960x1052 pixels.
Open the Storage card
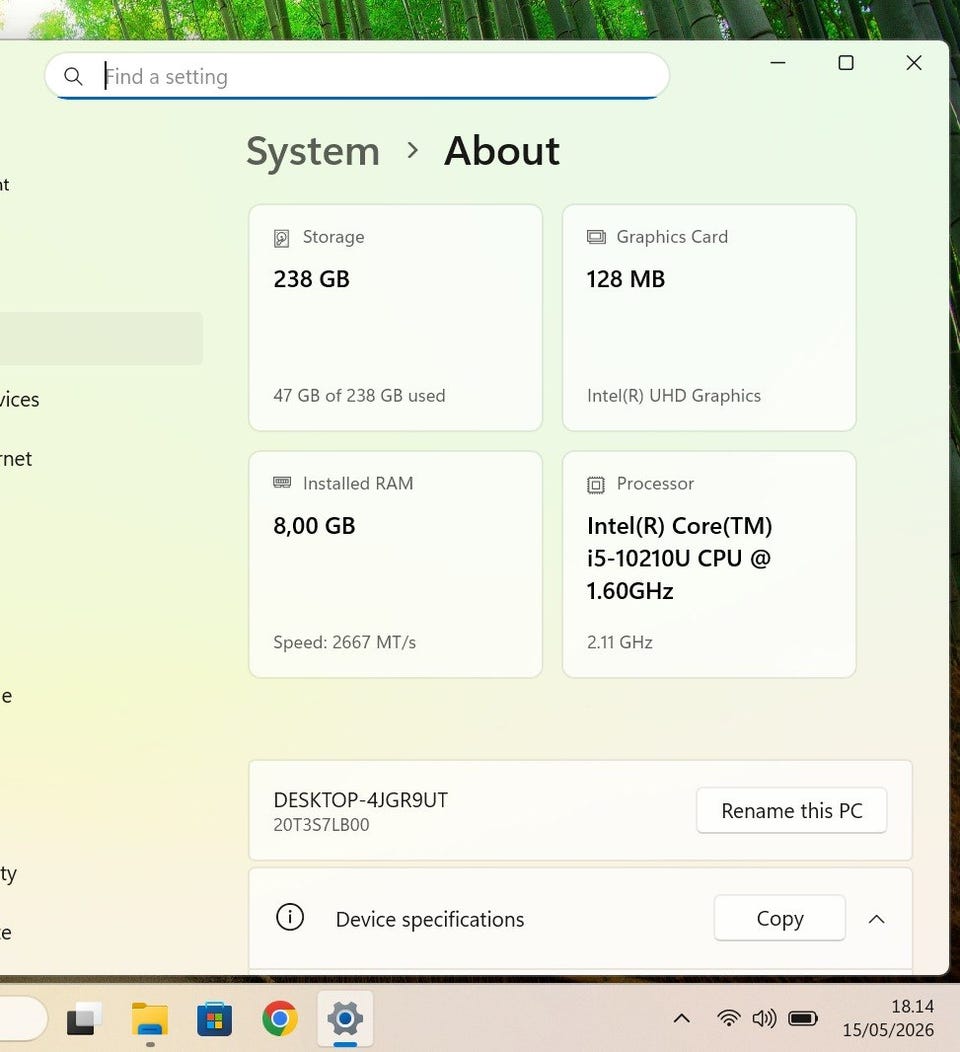pyautogui.click(x=395, y=317)
